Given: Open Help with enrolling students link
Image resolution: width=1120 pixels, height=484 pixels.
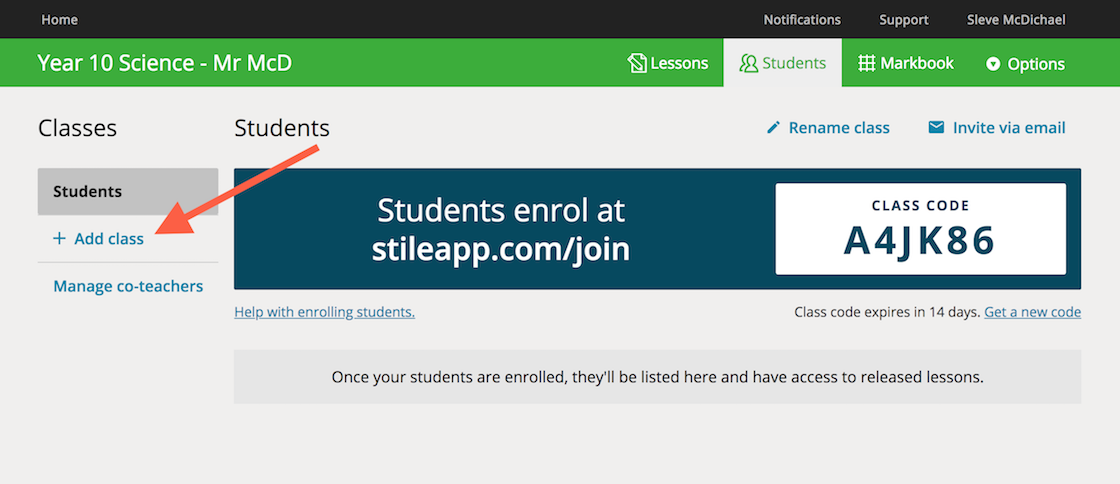Looking at the screenshot, I should 324,312.
